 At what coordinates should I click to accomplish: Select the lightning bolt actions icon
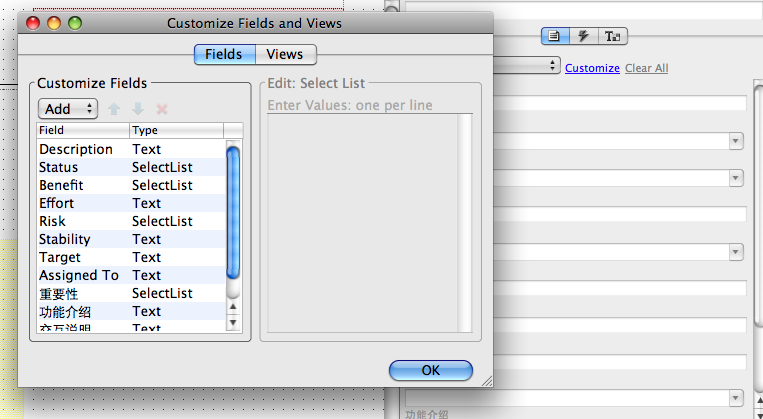(x=584, y=36)
